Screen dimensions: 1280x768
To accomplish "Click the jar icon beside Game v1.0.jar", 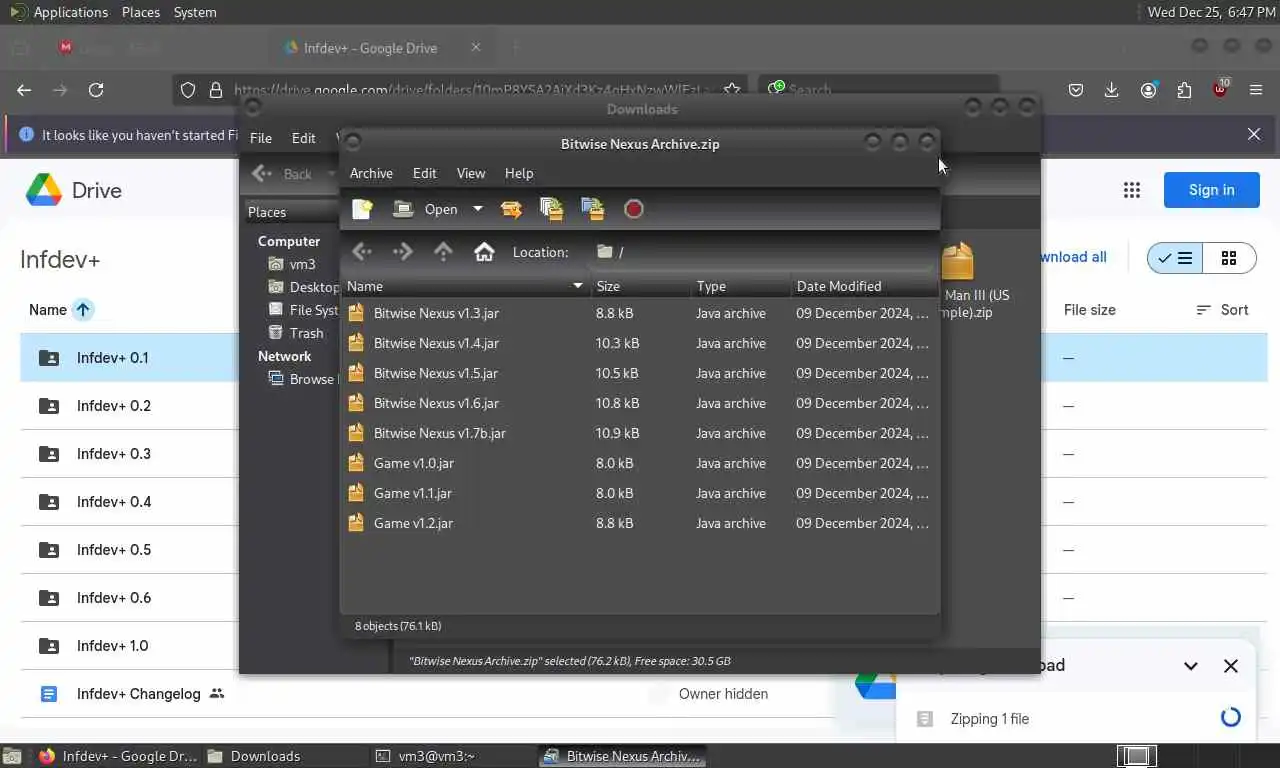I will click(x=356, y=463).
